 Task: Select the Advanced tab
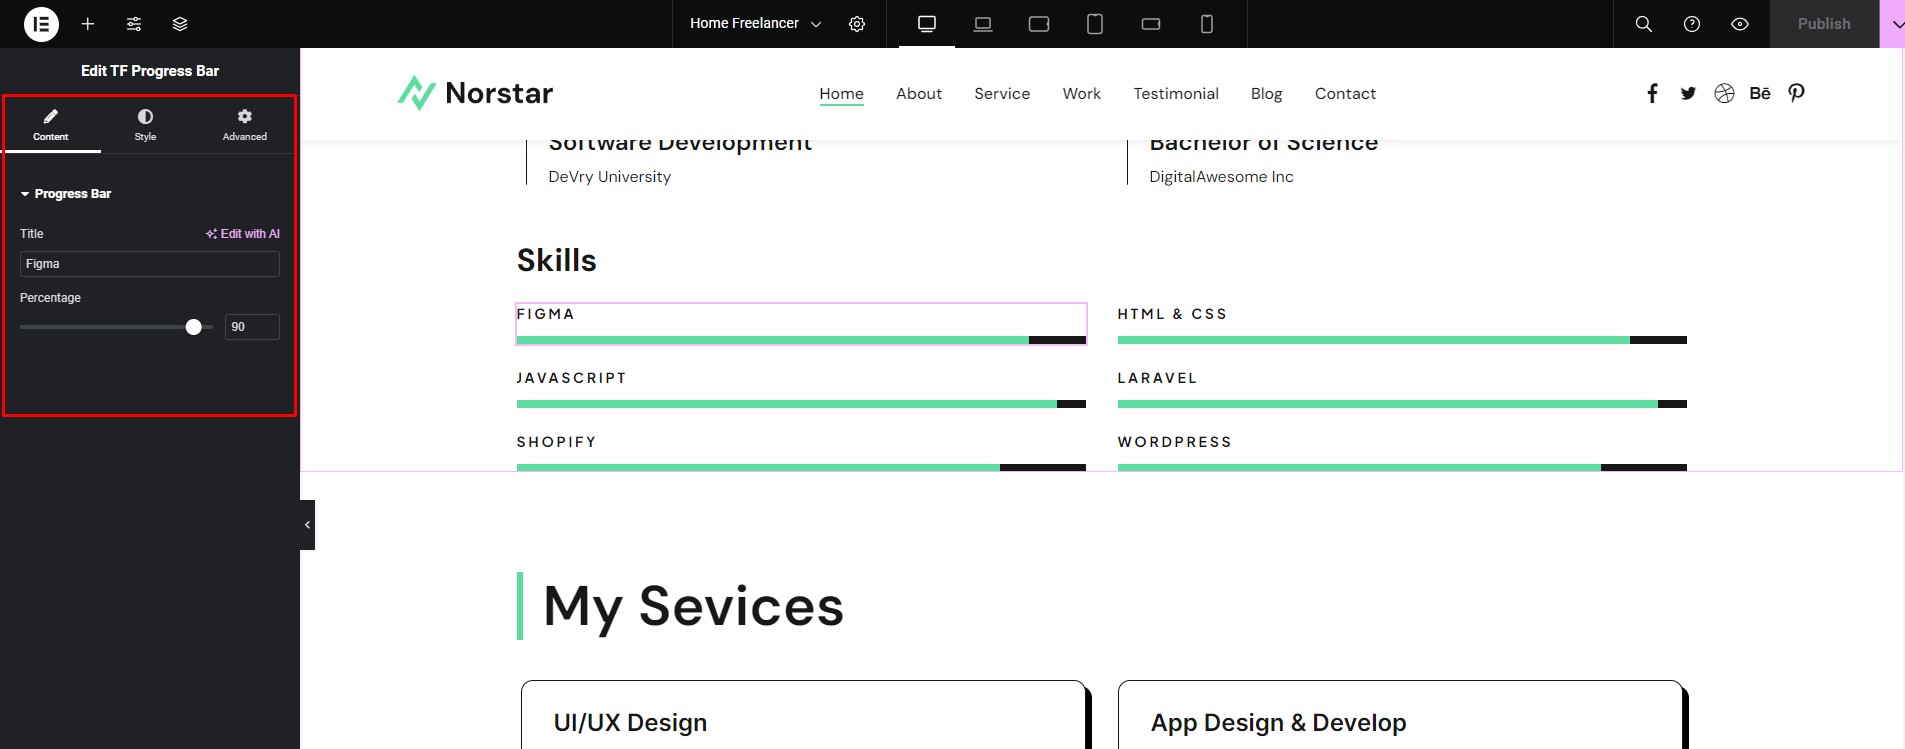[244, 125]
